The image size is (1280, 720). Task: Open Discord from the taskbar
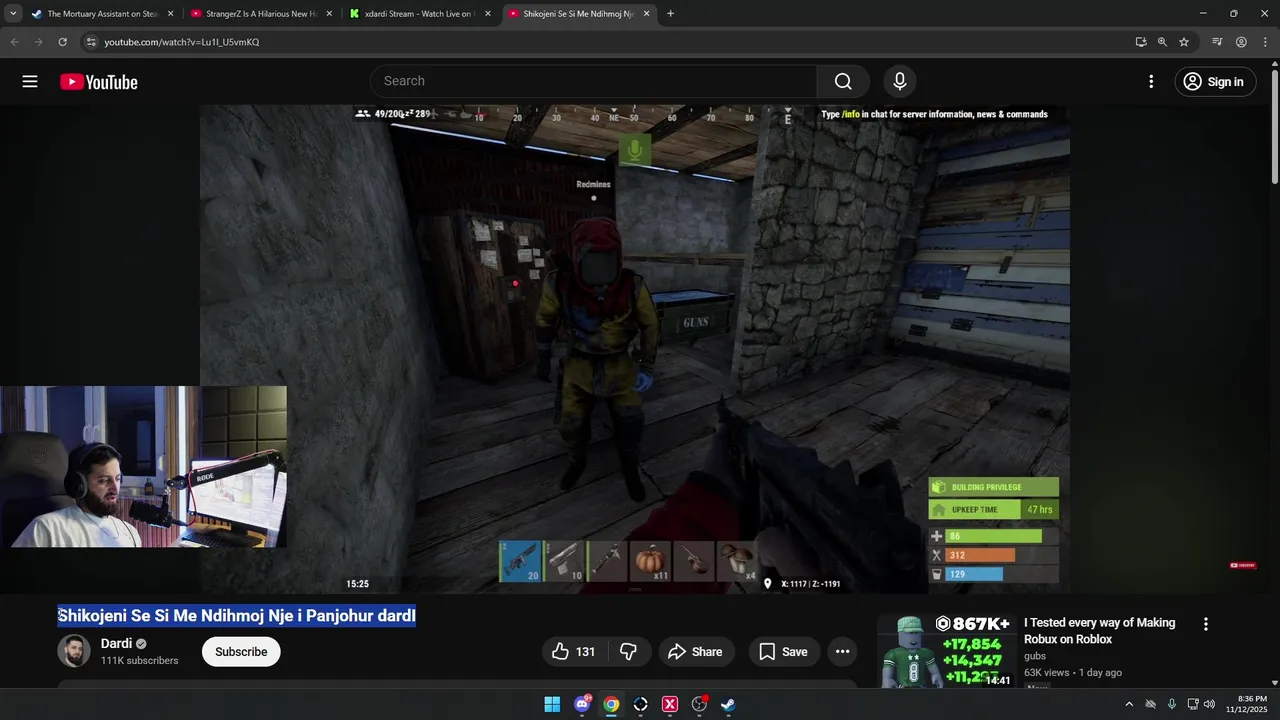point(582,704)
